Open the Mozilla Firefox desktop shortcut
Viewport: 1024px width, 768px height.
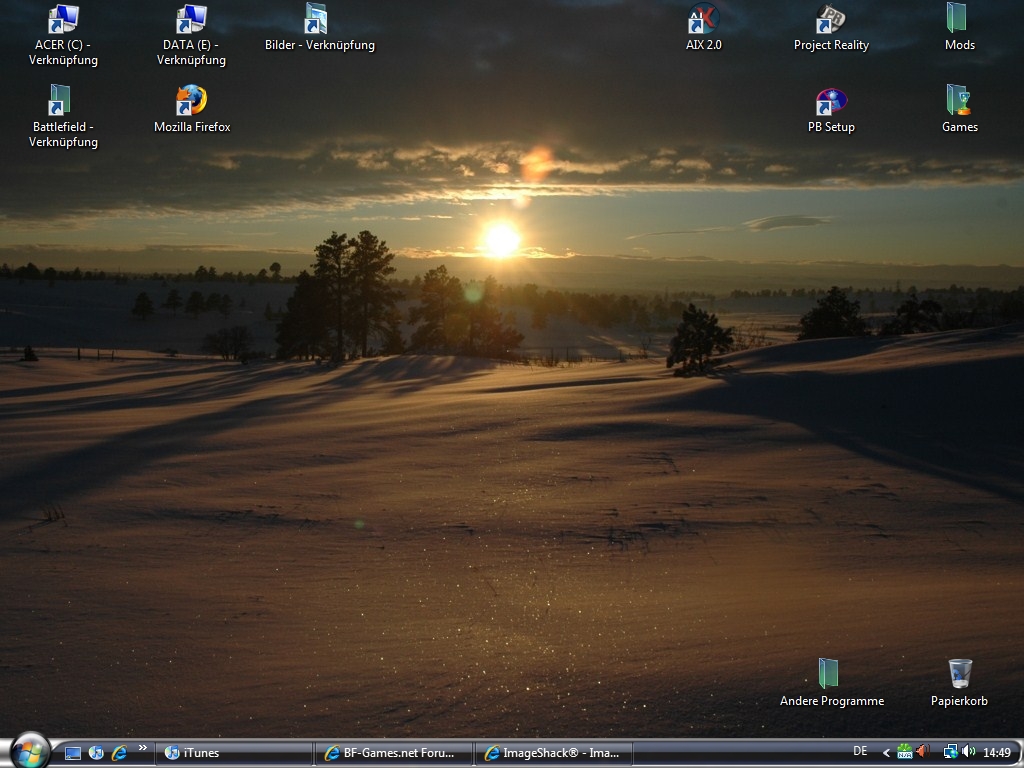(191, 101)
